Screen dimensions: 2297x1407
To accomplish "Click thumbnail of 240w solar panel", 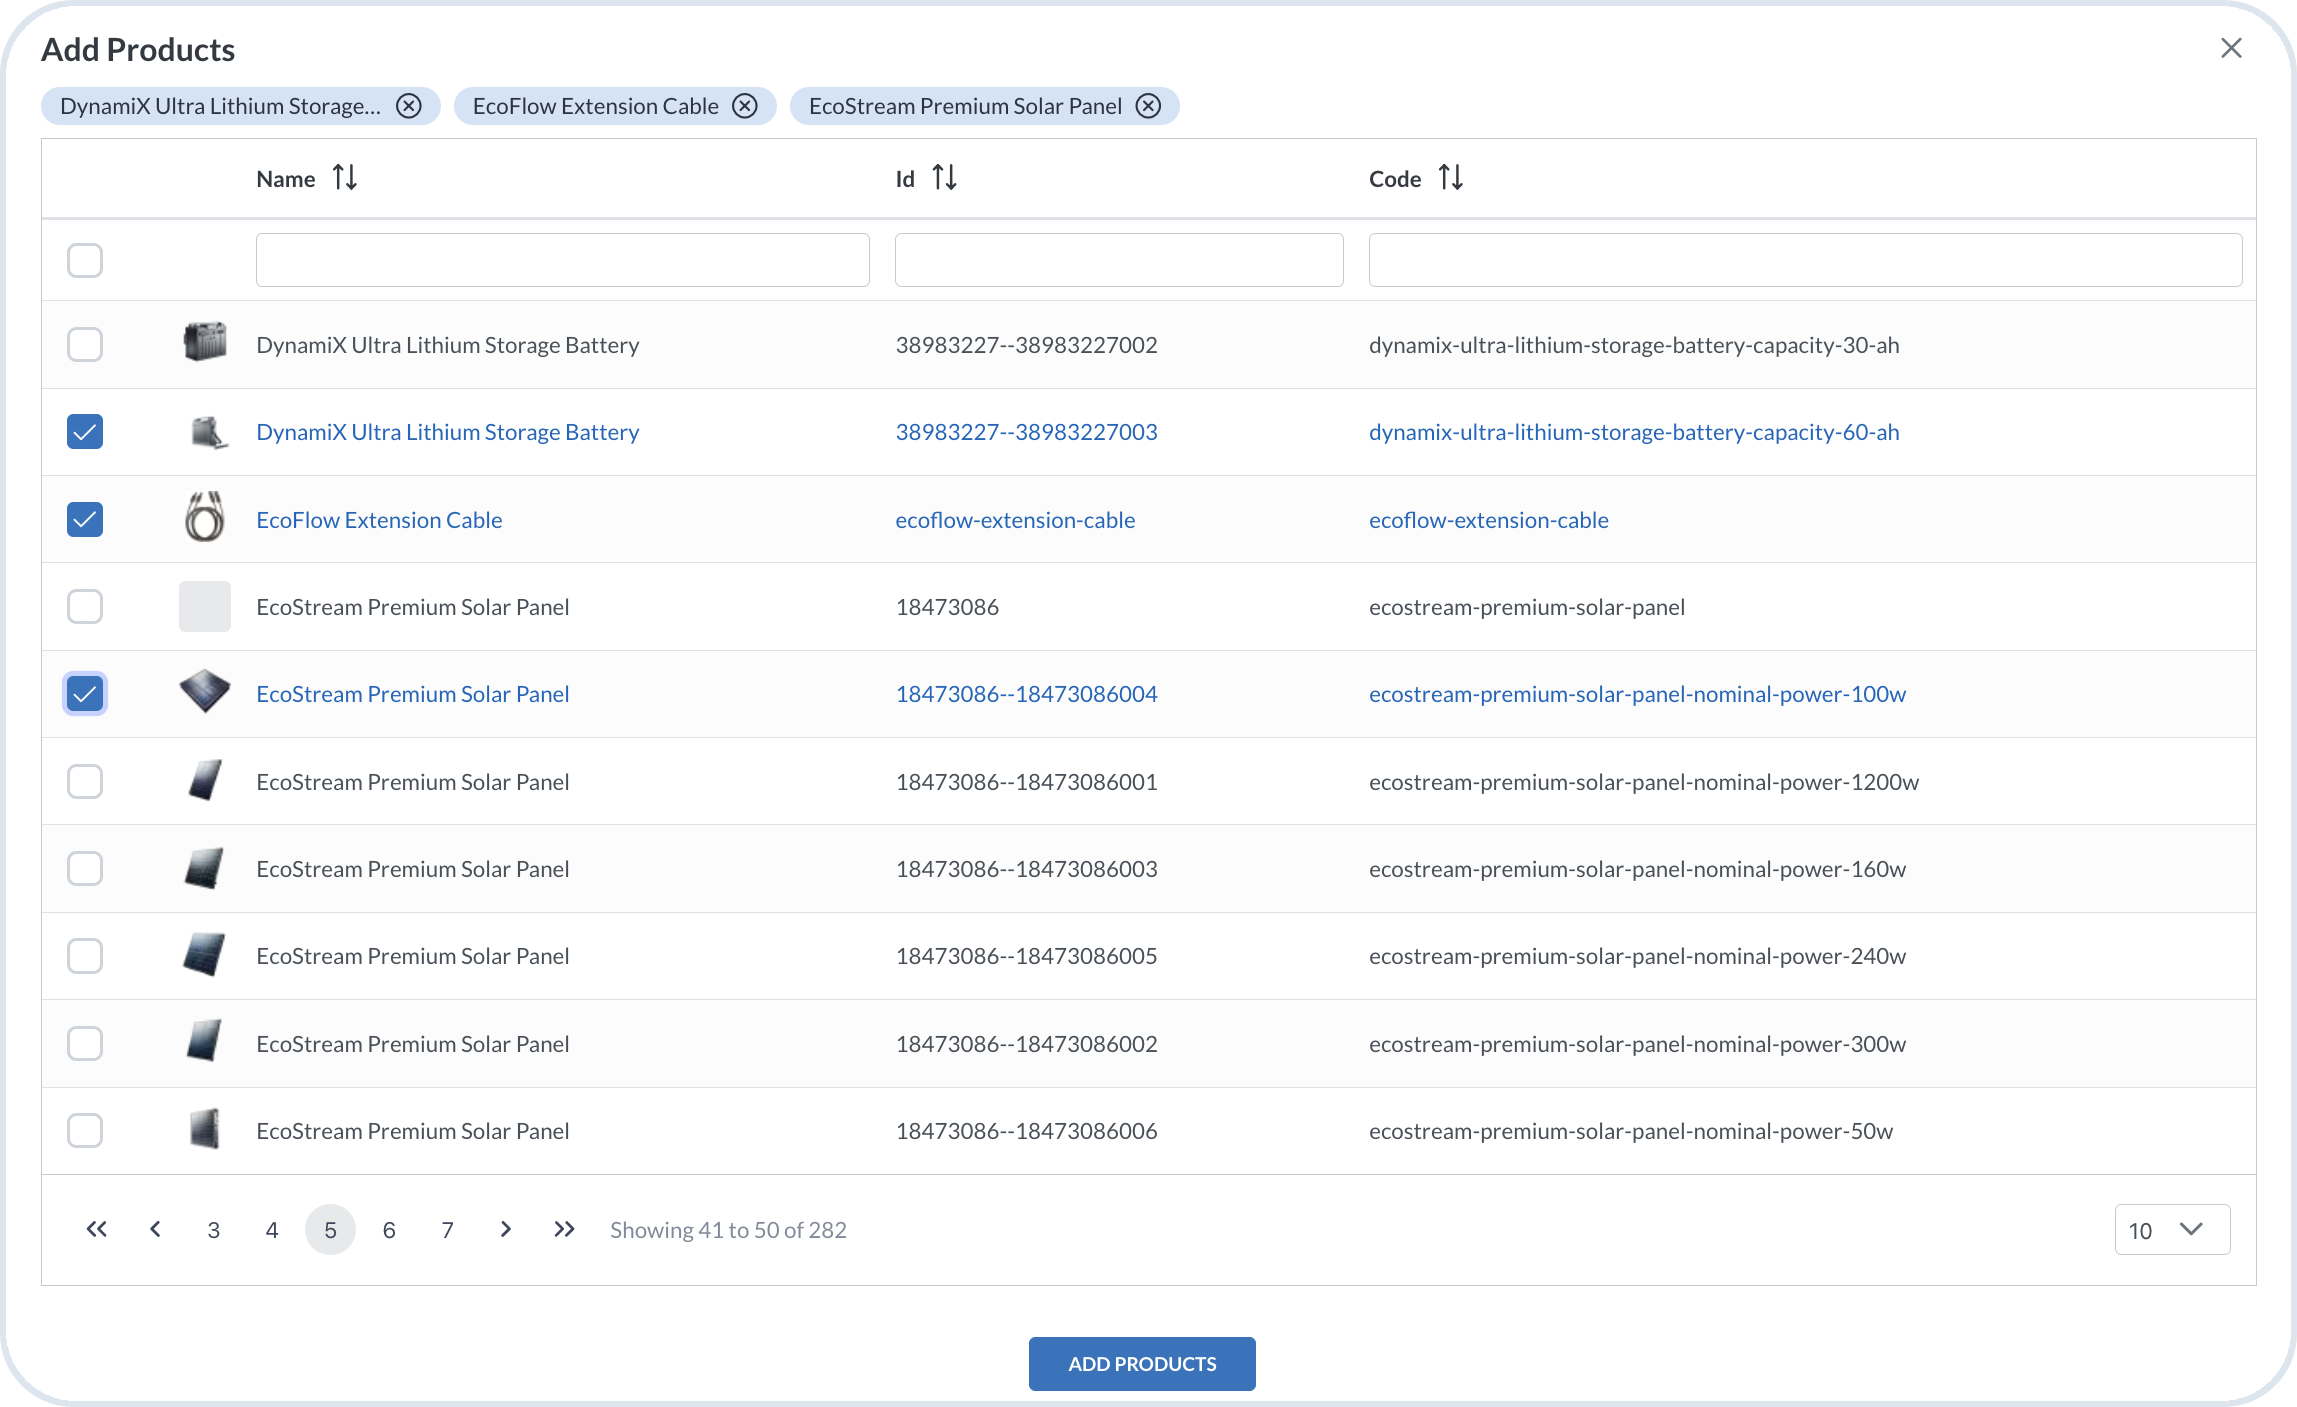I will click(x=205, y=955).
